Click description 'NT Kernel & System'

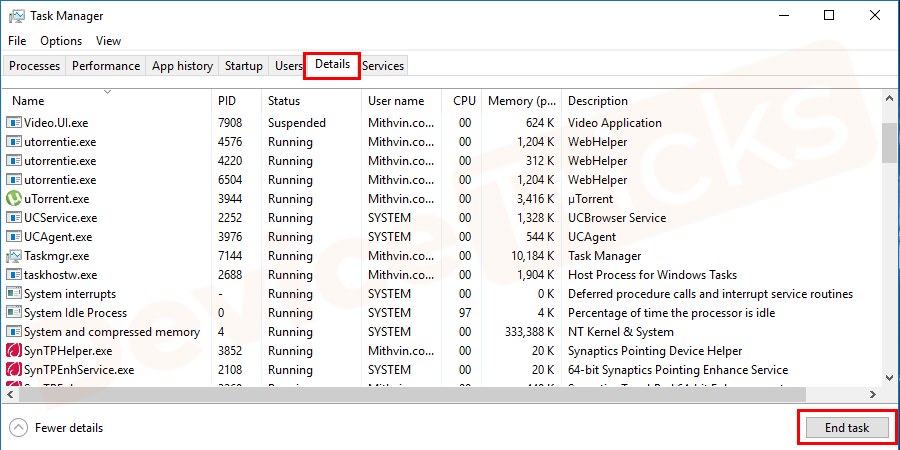[x=620, y=332]
